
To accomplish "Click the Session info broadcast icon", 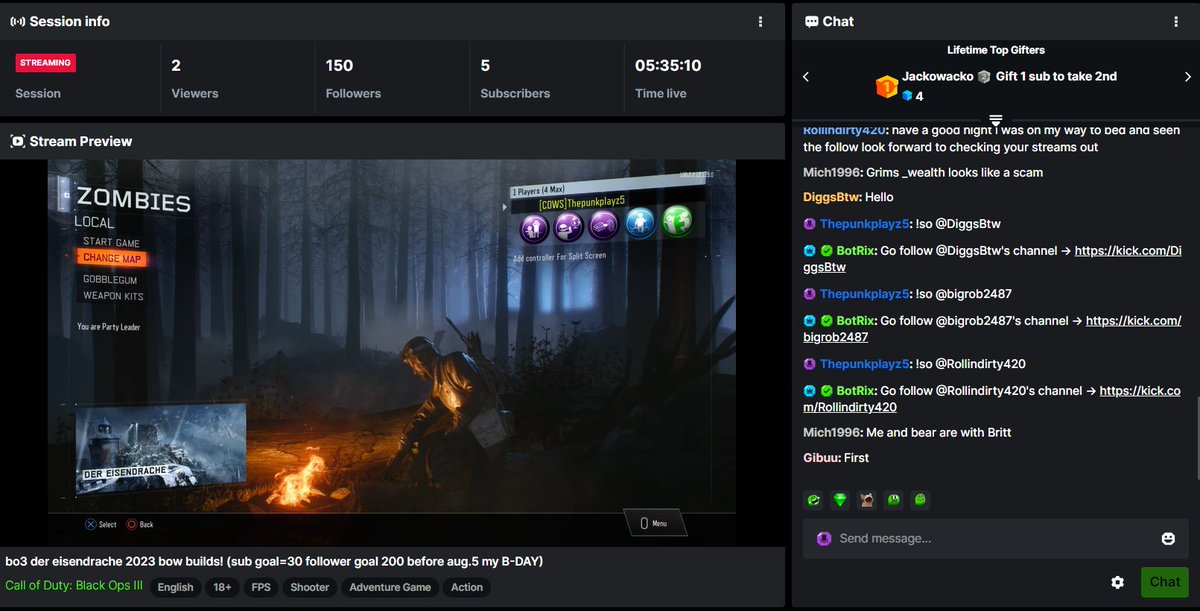I will (17, 21).
